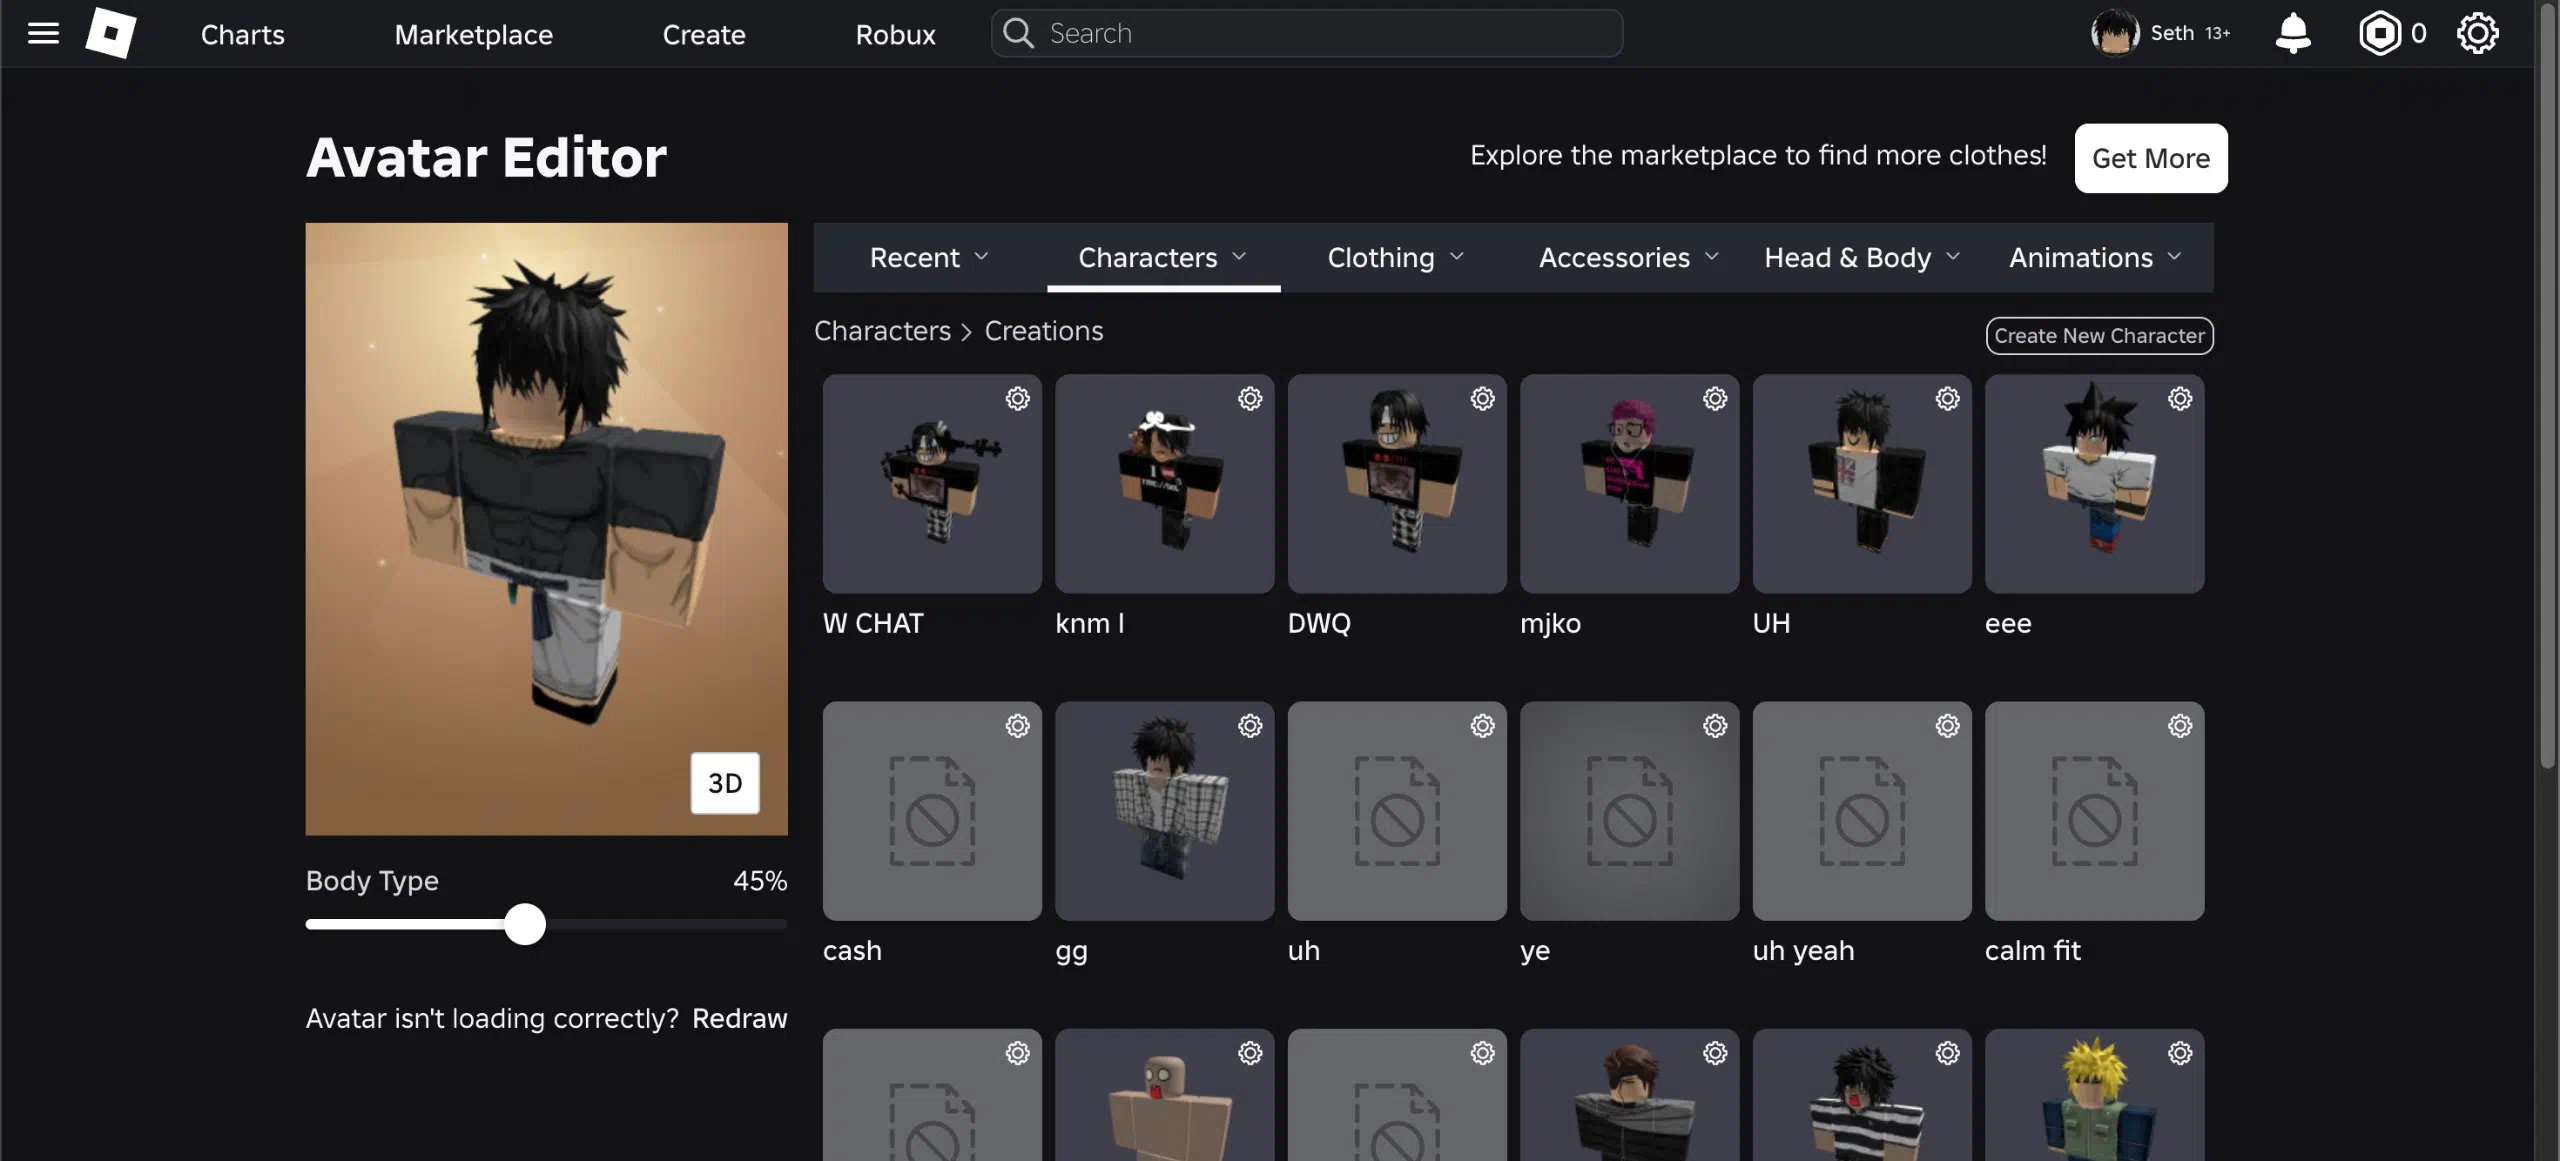The height and width of the screenshot is (1161, 2560).
Task: Select the UH character thumbnail
Action: [1862, 484]
